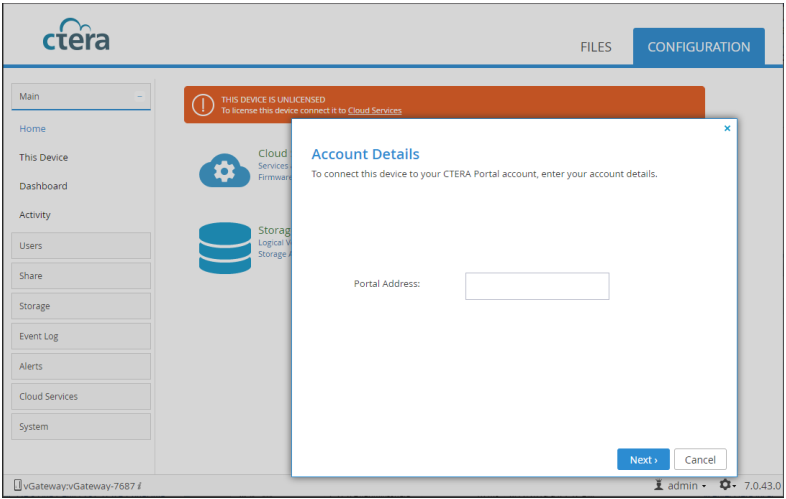Select Home in the sidebar
The image size is (786, 499).
pos(33,129)
